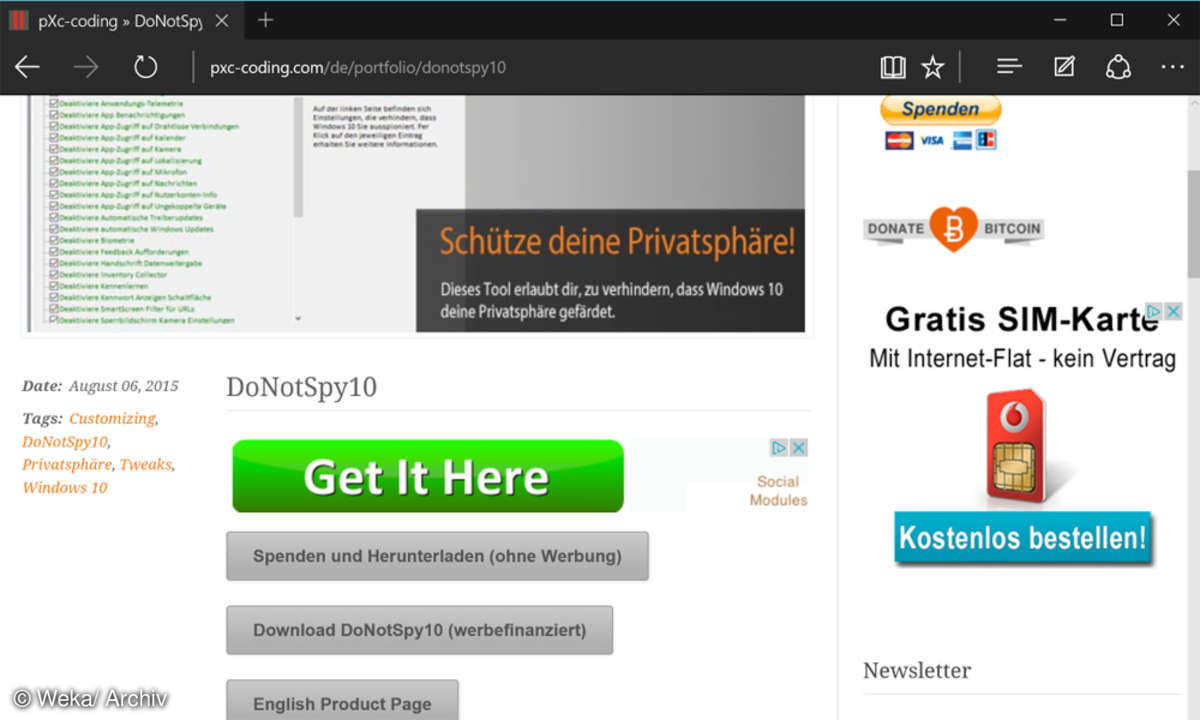The image size is (1200, 720).
Task: Follow the Privatsphäre tag link
Action: [x=66, y=464]
